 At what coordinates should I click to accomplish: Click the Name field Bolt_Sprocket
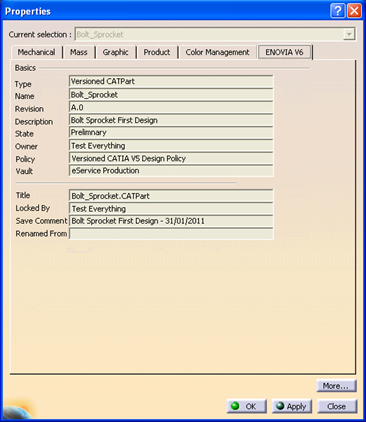[x=171, y=95]
